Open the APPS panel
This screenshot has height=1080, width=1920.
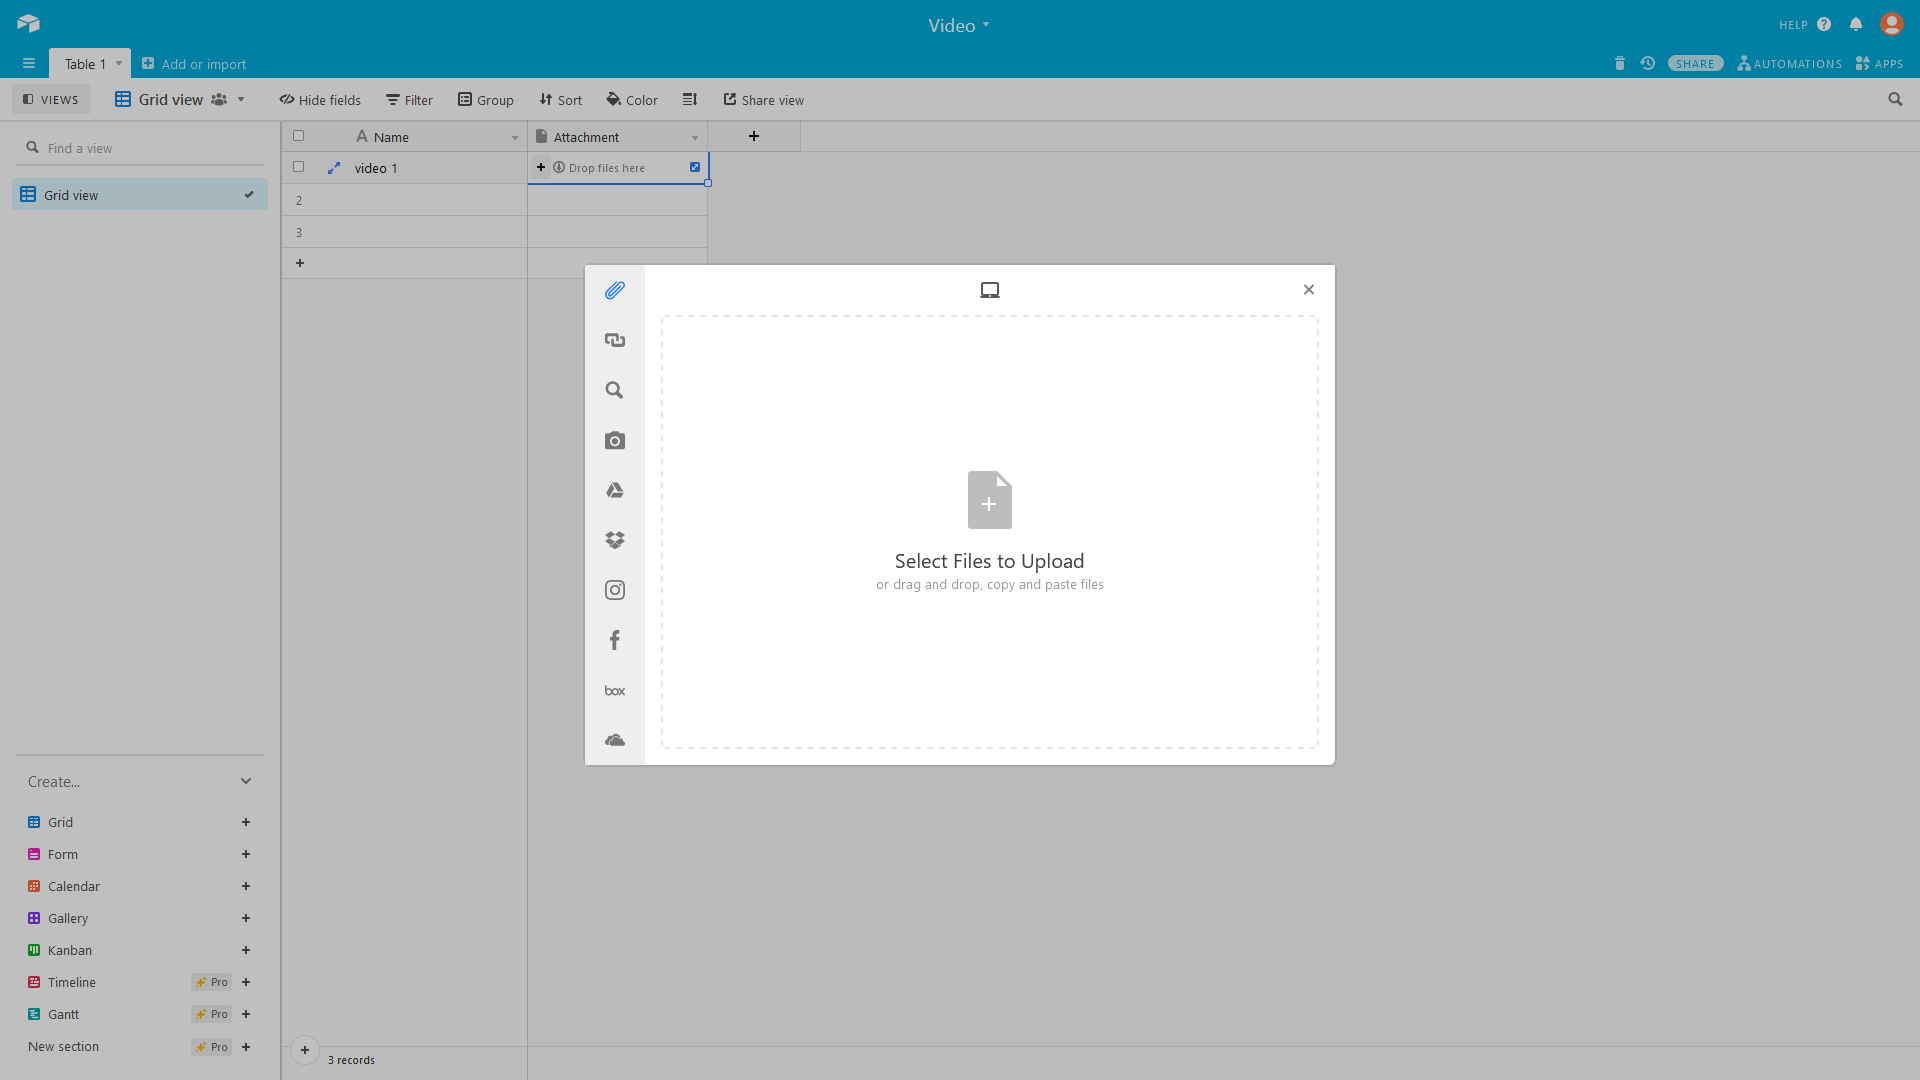click(x=1879, y=63)
